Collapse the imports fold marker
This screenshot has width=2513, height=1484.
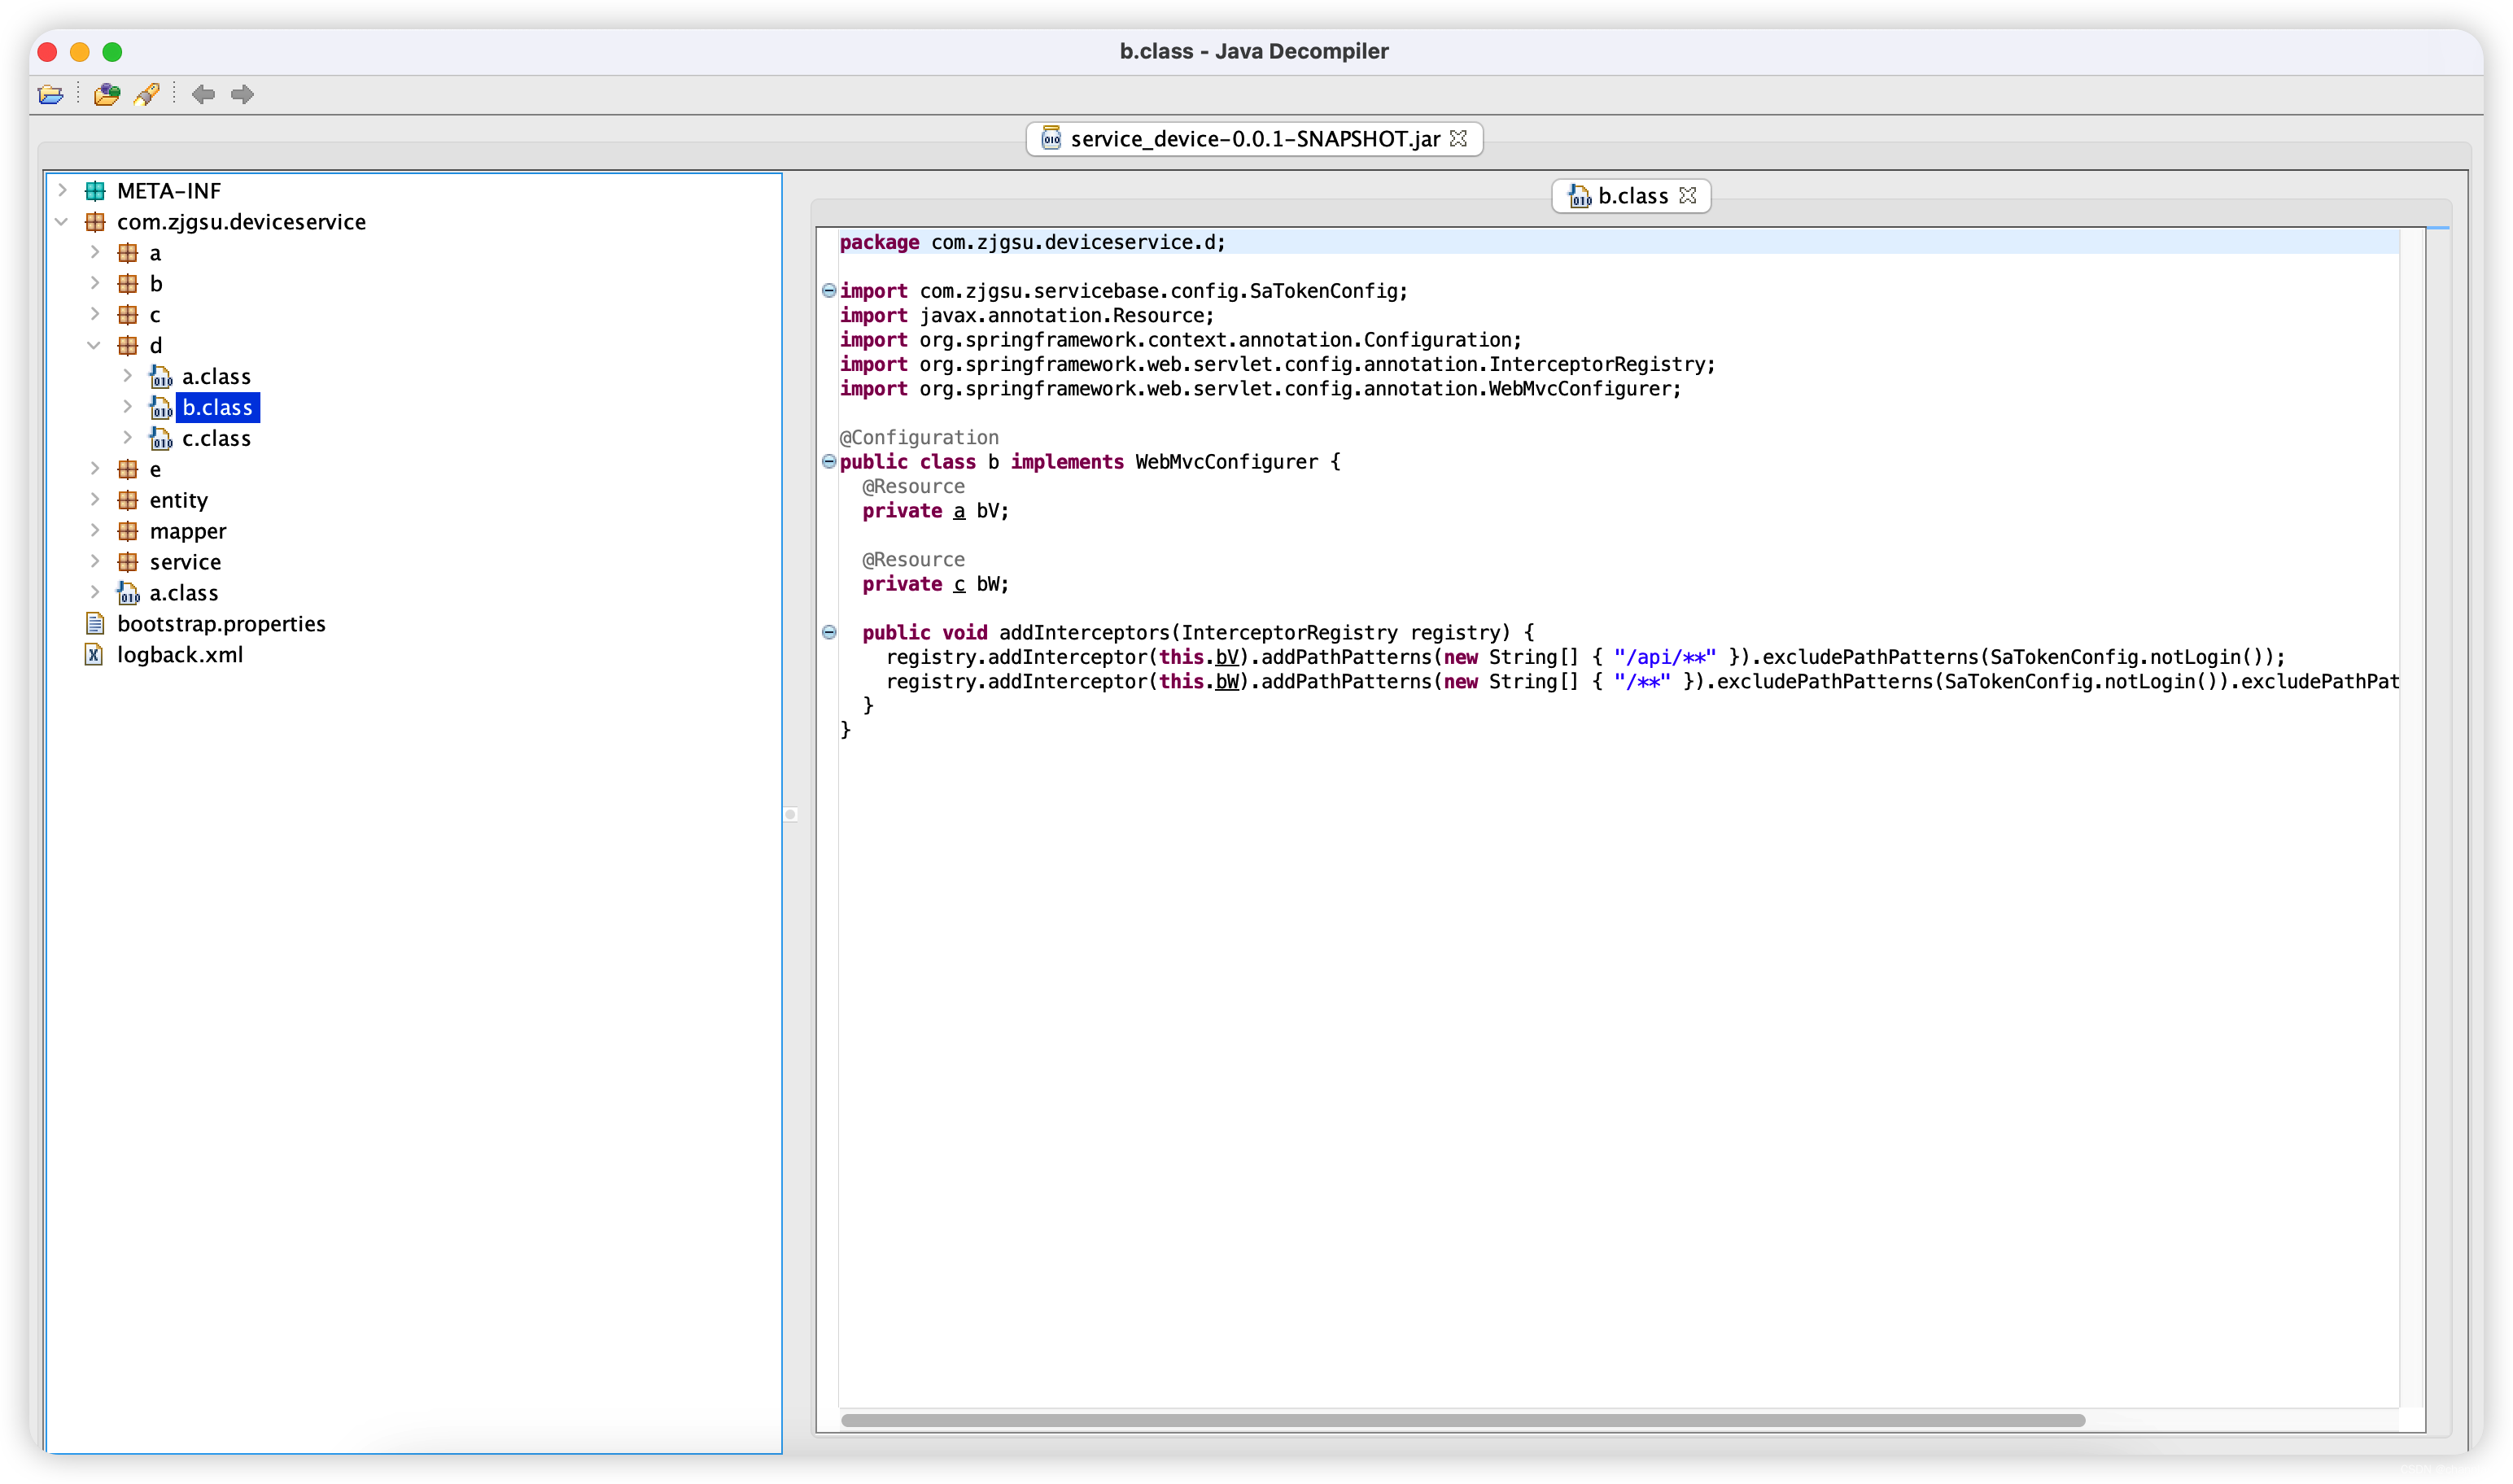coord(829,291)
